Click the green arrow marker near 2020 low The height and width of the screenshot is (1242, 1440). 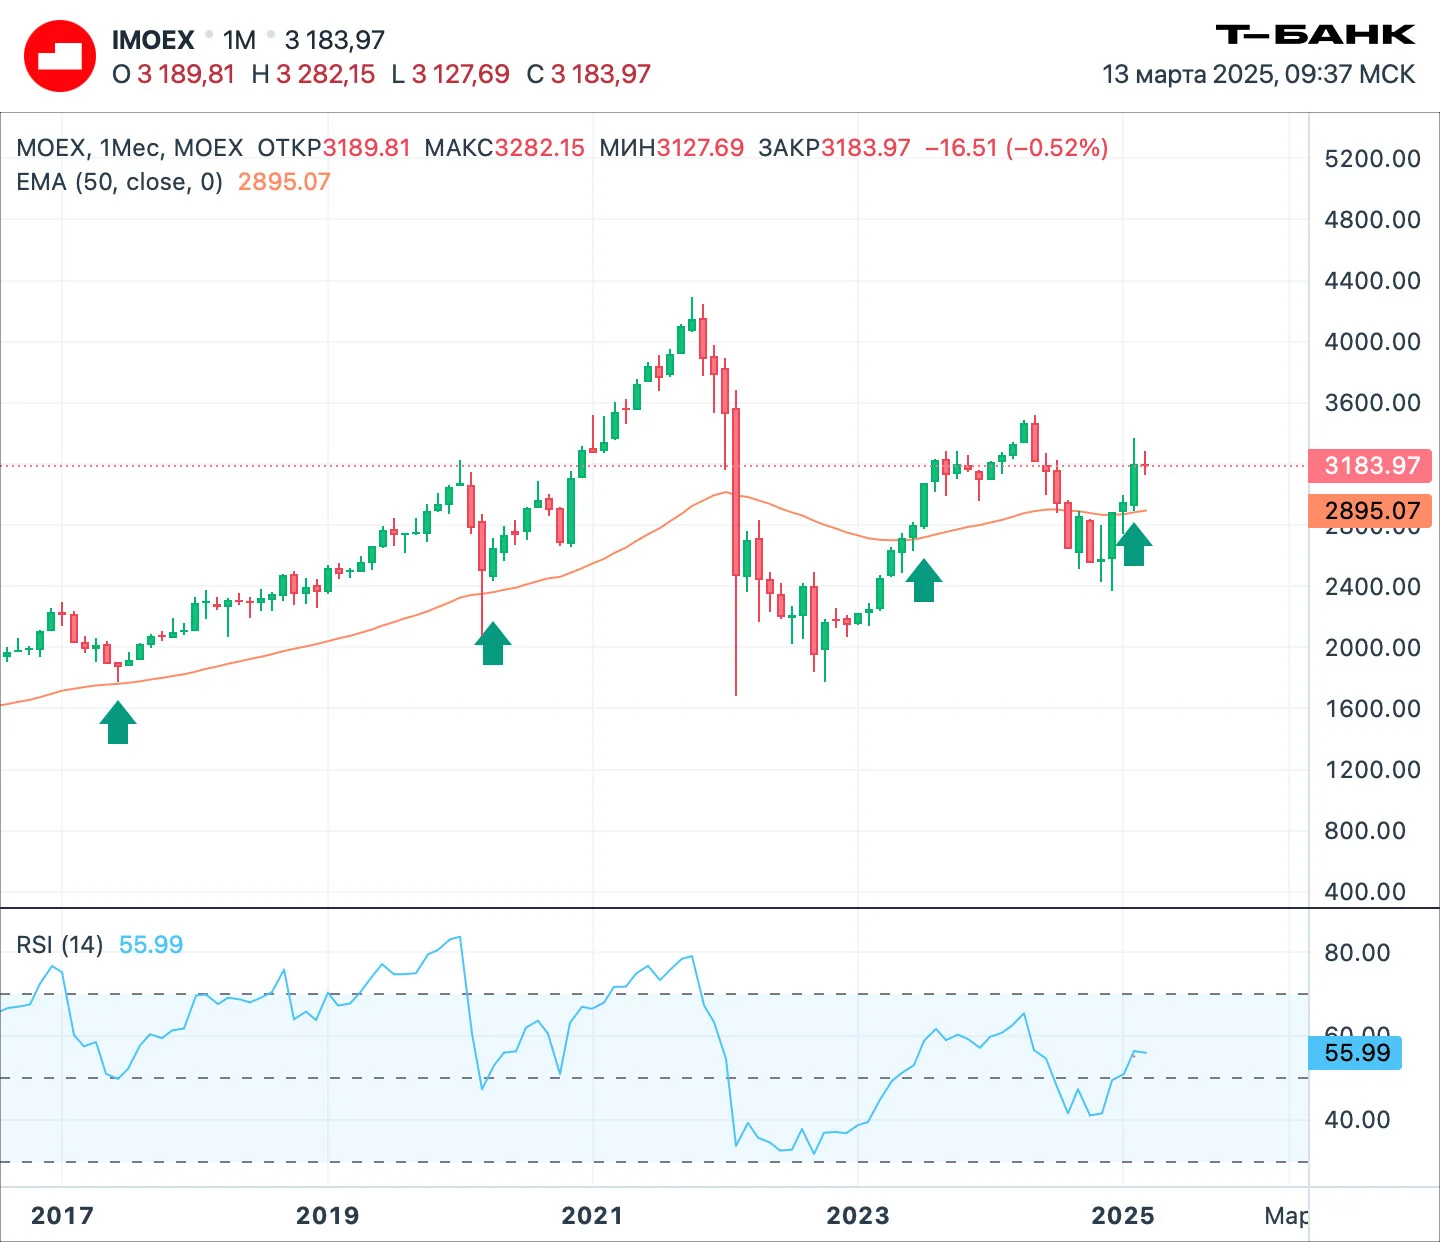click(x=493, y=643)
